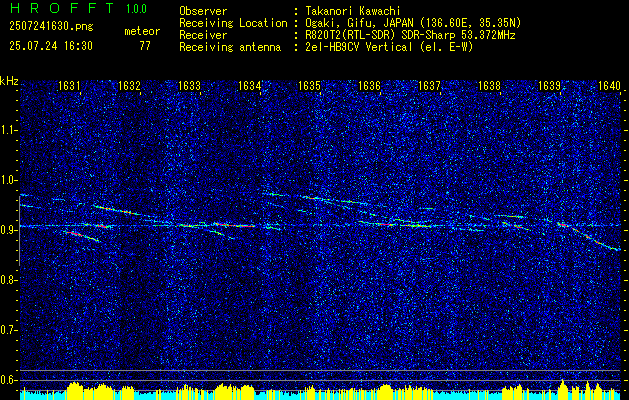Click the Receiving antenna label
Viewport: 629px width, 400px height.
(230, 47)
